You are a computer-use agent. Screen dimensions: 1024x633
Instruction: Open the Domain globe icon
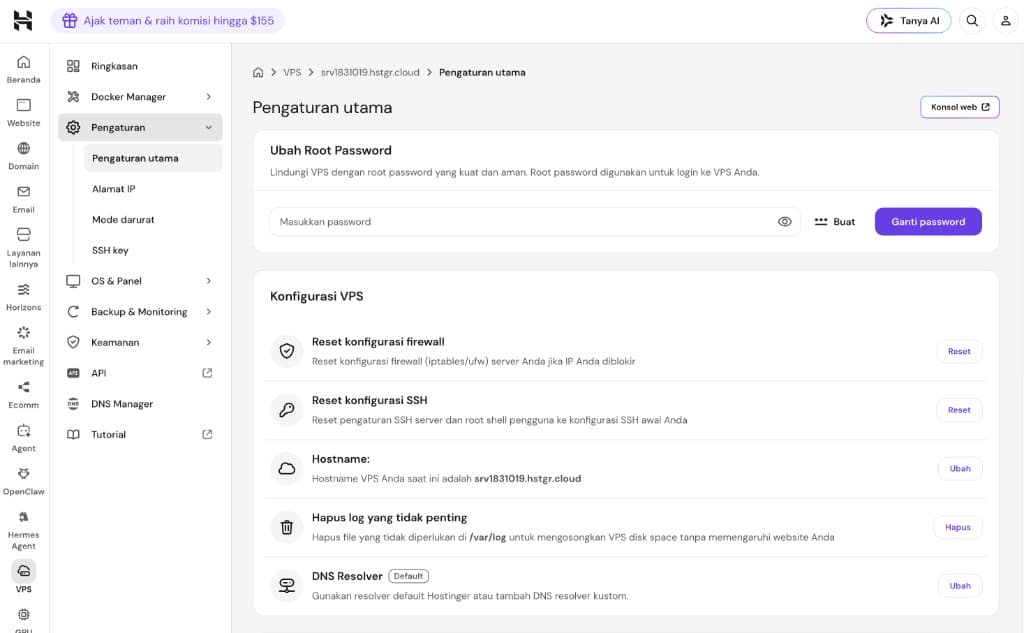24,148
